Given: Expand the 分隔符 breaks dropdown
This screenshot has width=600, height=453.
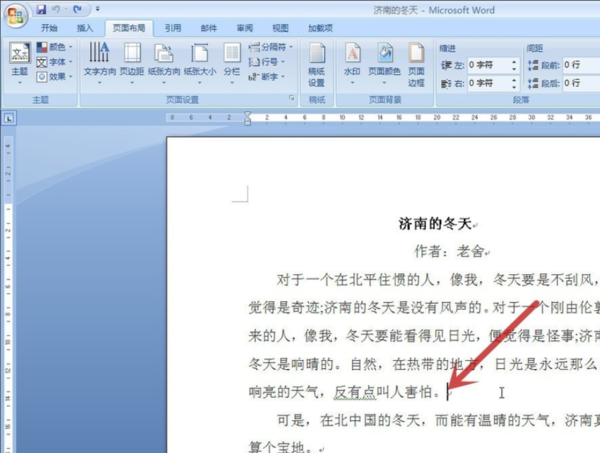Looking at the screenshot, I should coord(270,47).
